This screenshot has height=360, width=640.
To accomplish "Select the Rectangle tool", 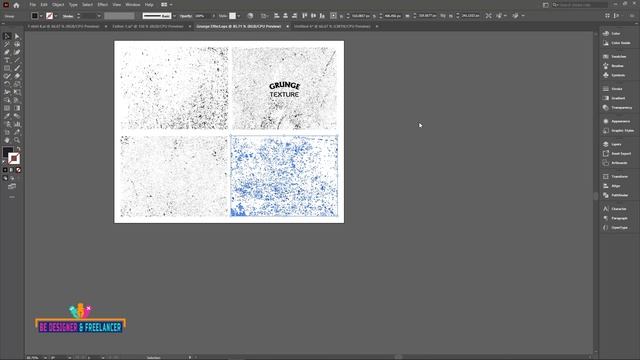I will [x=7, y=68].
